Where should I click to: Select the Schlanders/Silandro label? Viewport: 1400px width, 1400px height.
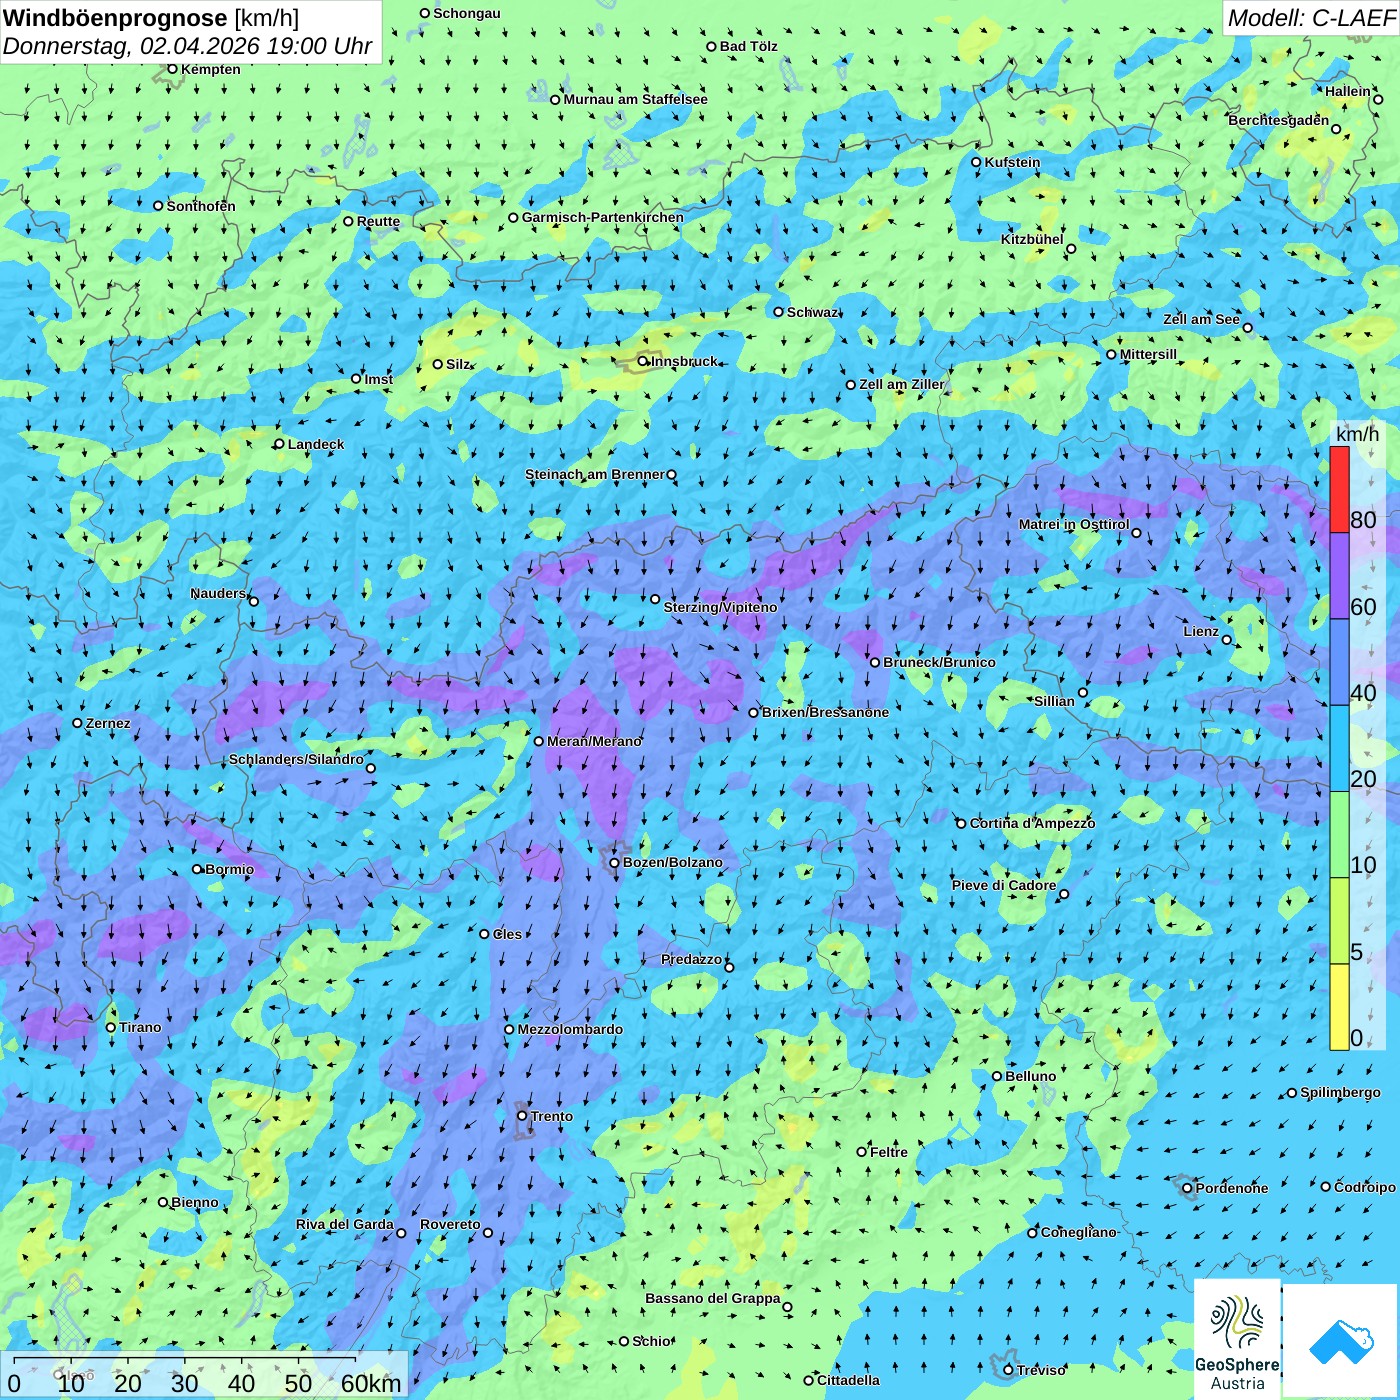click(x=296, y=759)
